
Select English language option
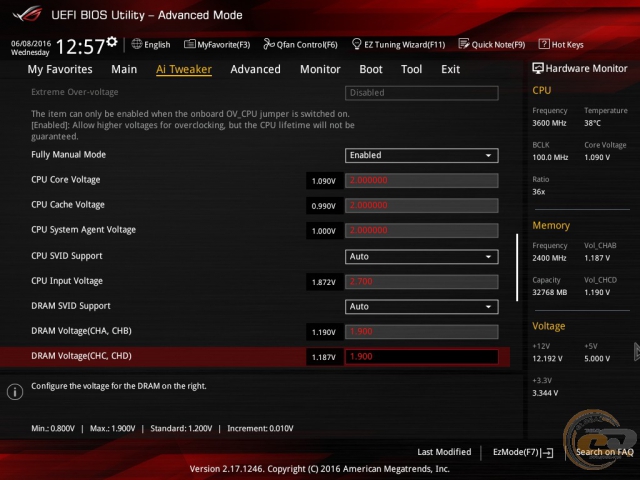click(x=157, y=44)
